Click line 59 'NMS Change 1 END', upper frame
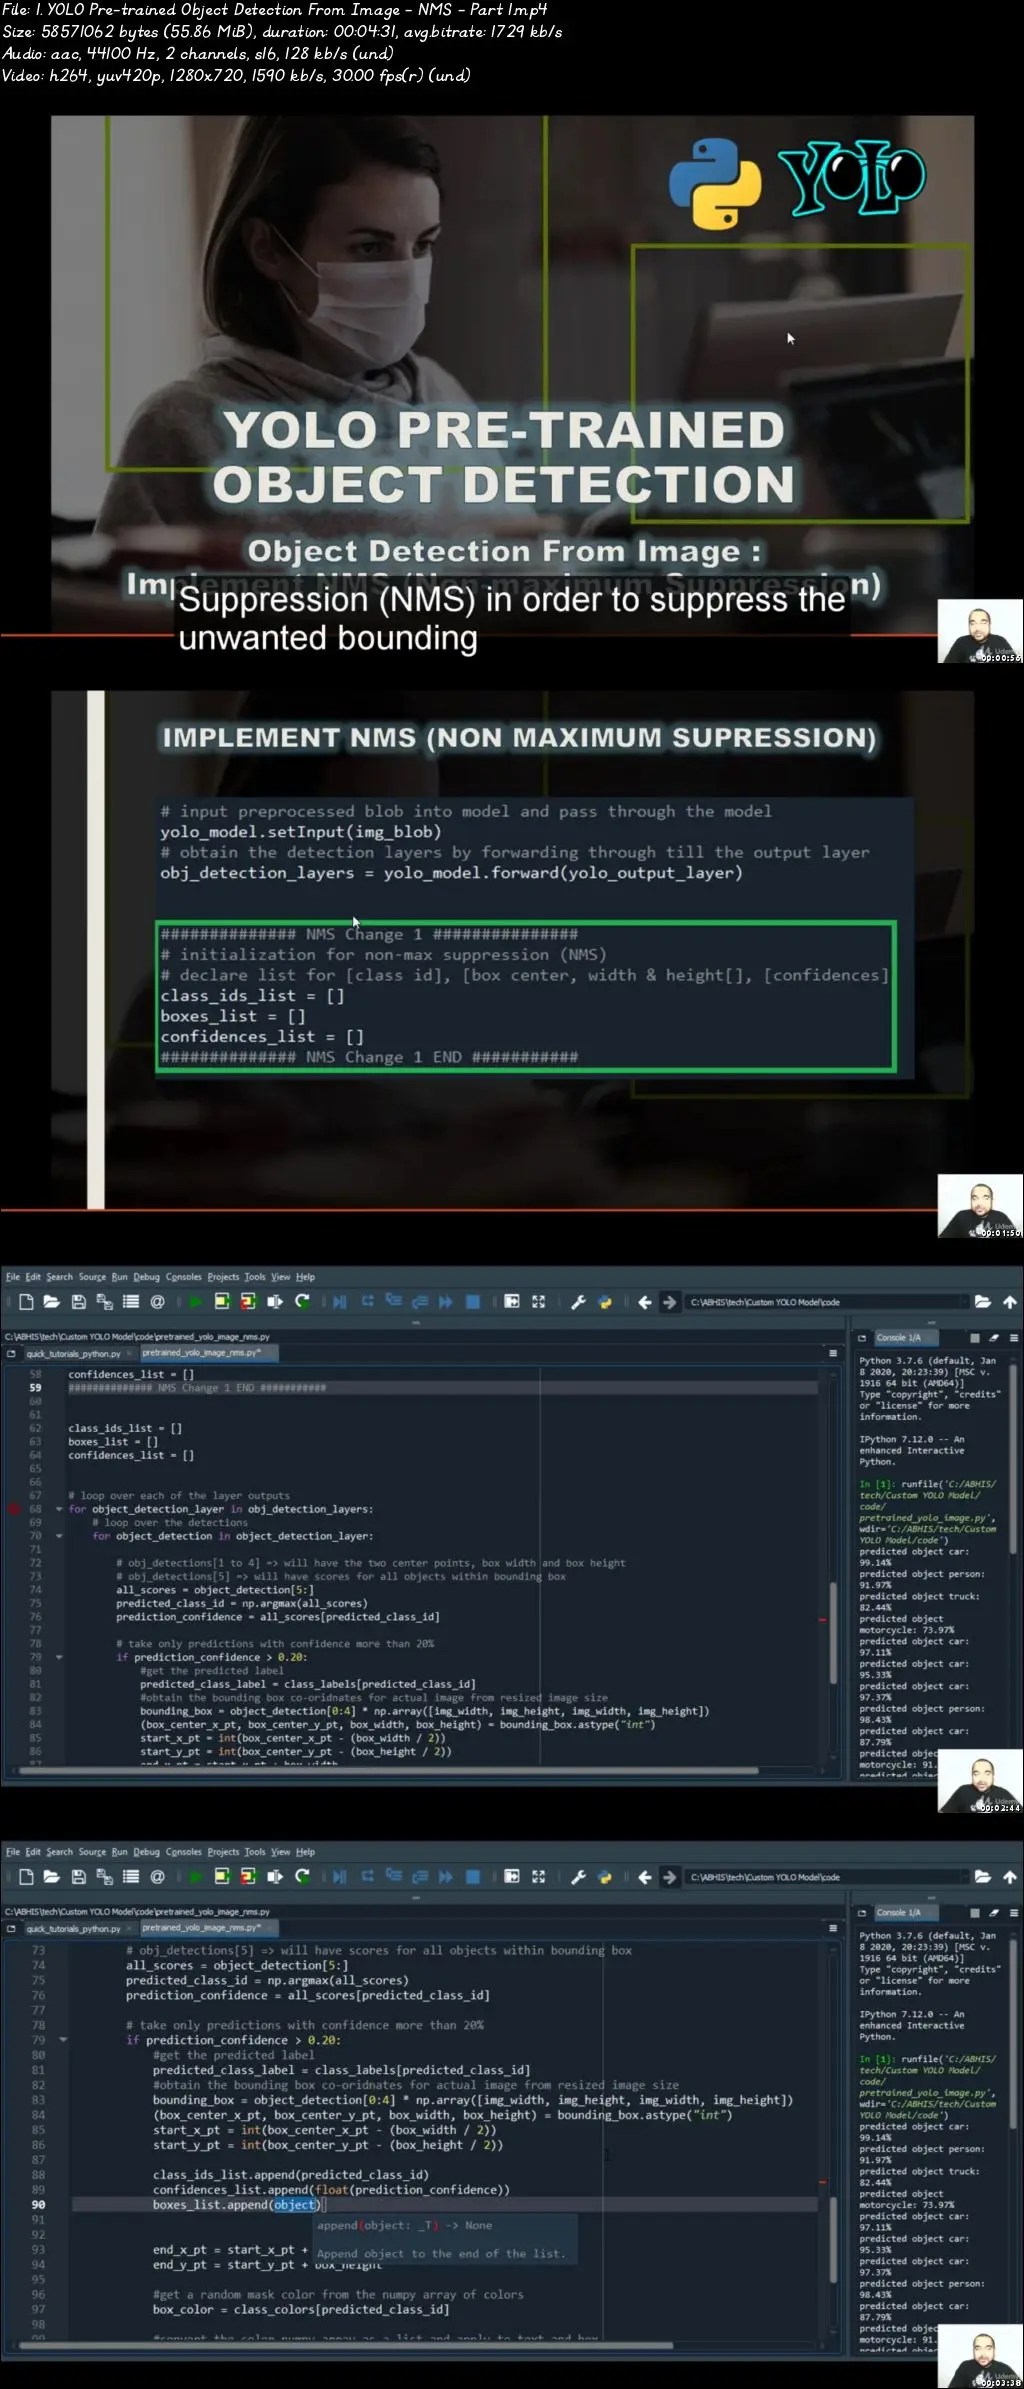 197,1387
